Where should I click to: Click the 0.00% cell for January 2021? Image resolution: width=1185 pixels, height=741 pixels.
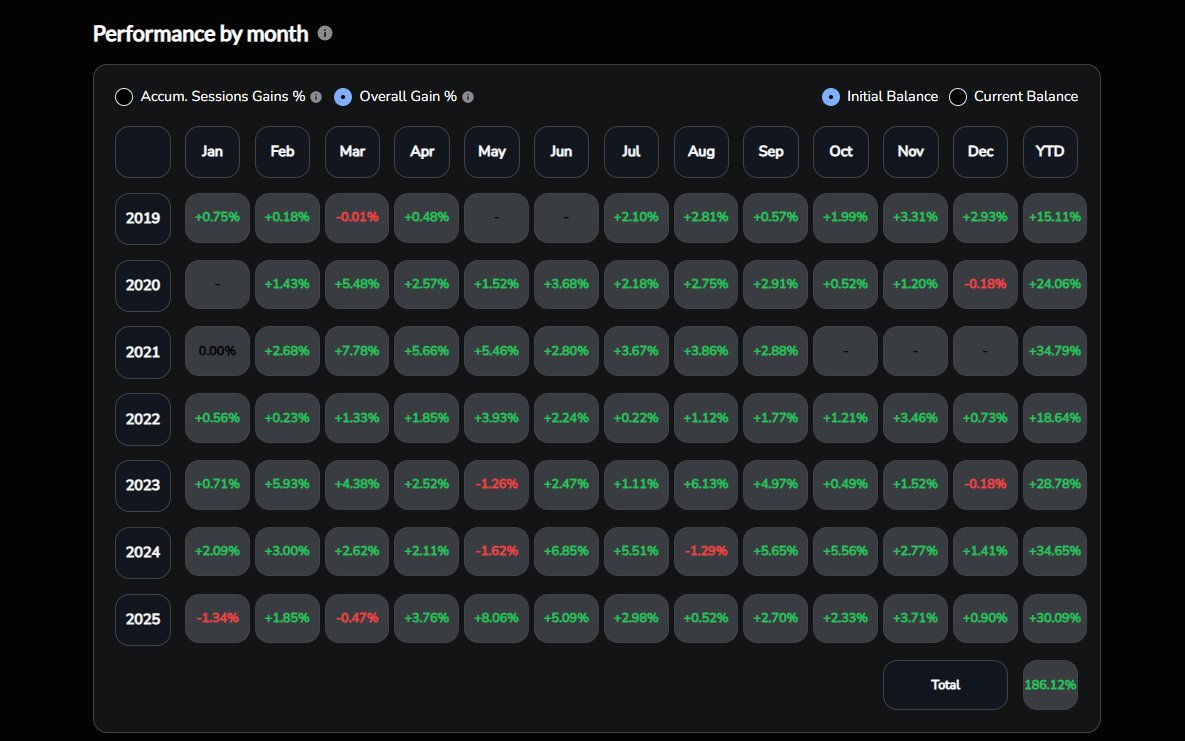pos(217,351)
